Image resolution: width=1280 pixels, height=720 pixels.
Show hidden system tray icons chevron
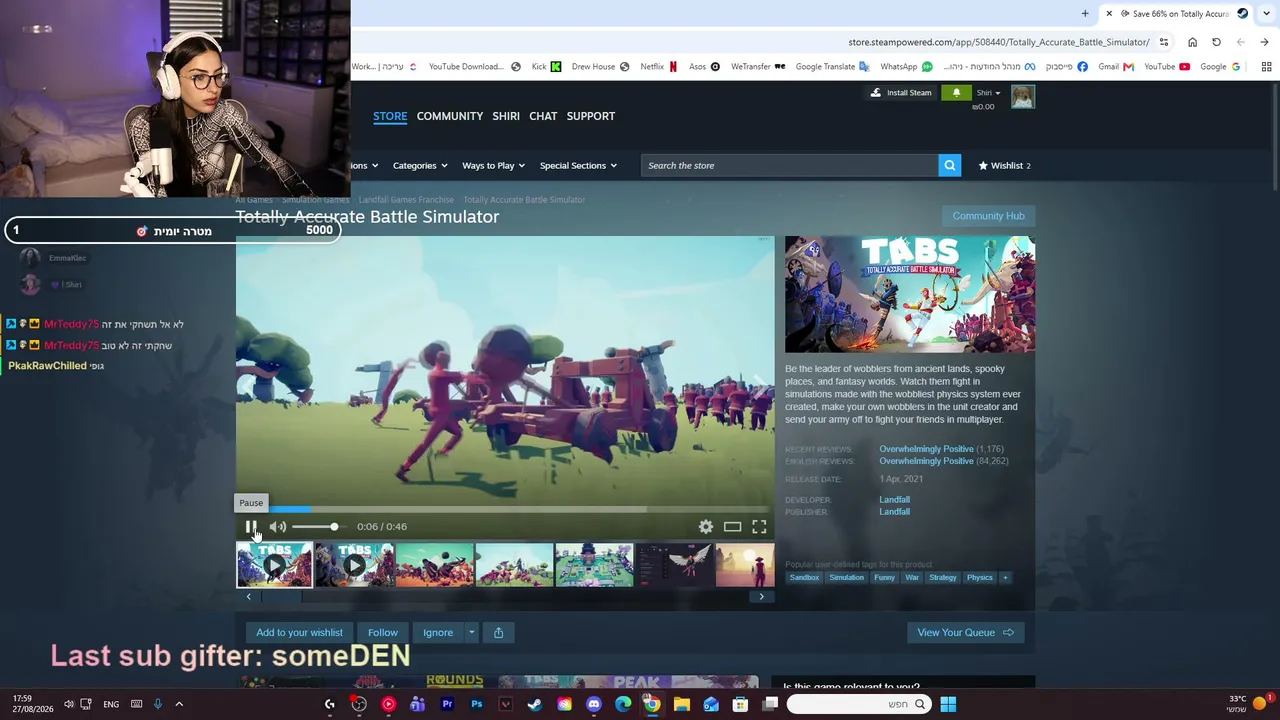pyautogui.click(x=179, y=704)
